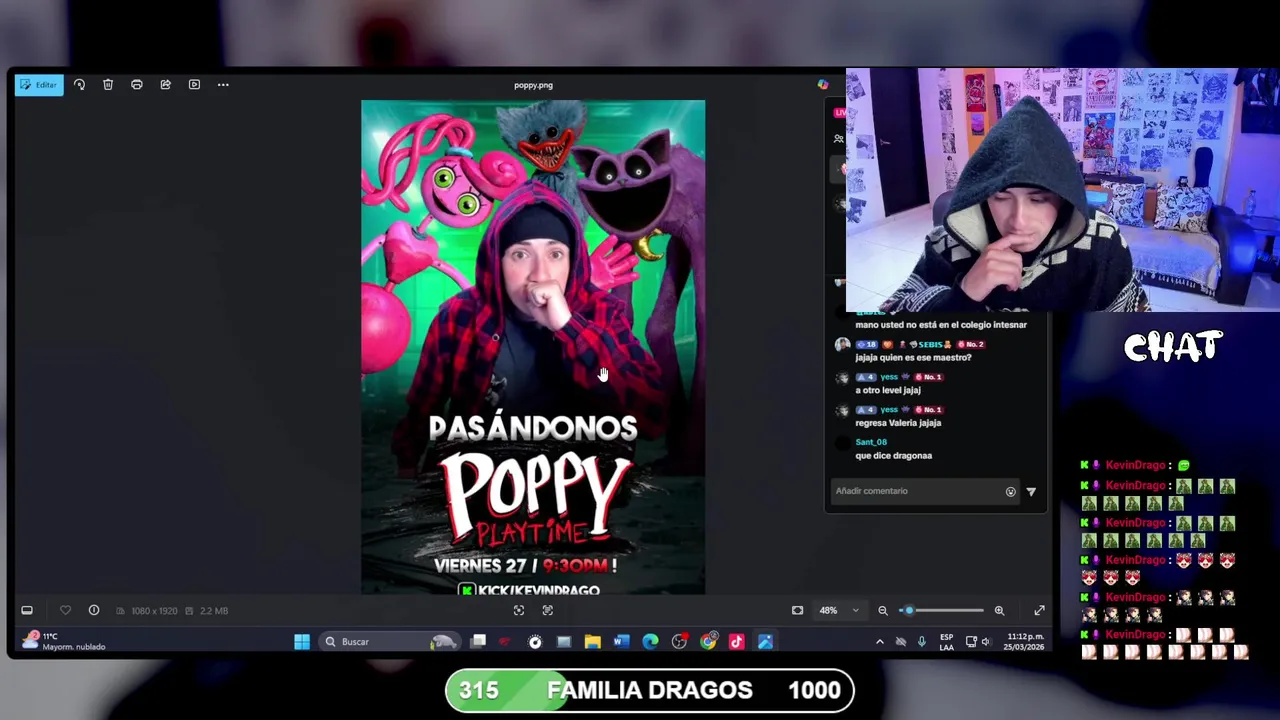Open the Photos app taskbar icon
1280x720 pixels.
coord(765,642)
